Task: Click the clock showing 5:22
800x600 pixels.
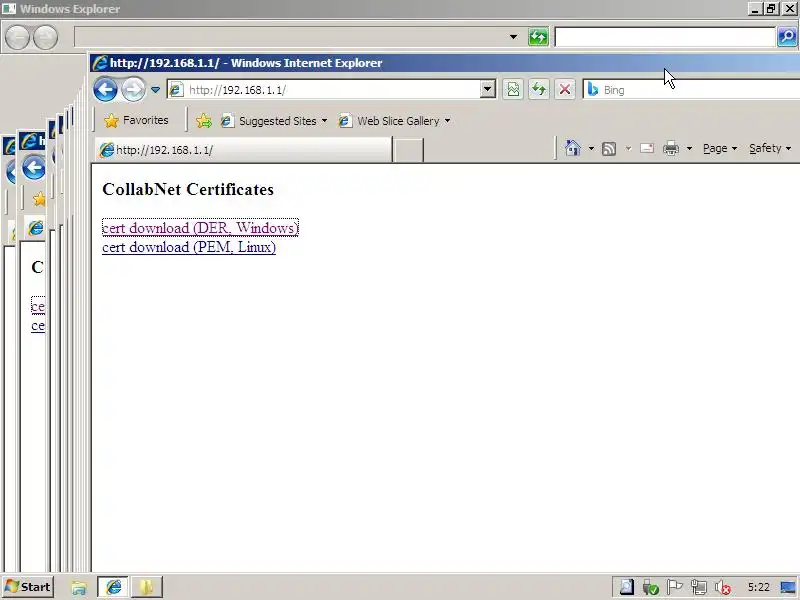Action: (758, 587)
